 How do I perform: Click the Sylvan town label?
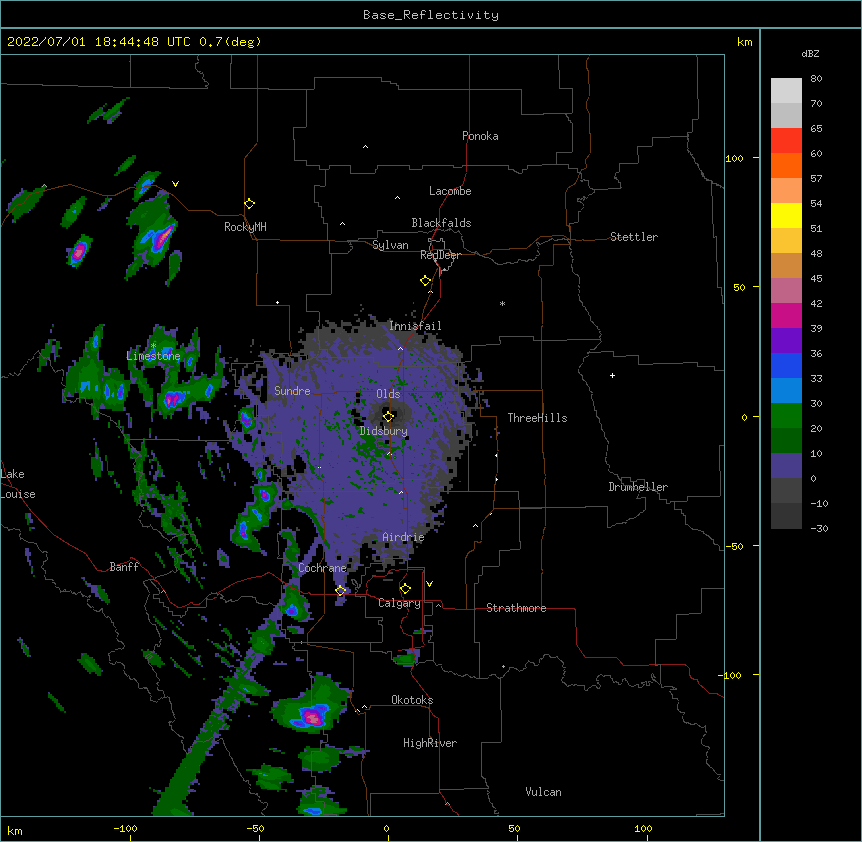[x=390, y=245]
